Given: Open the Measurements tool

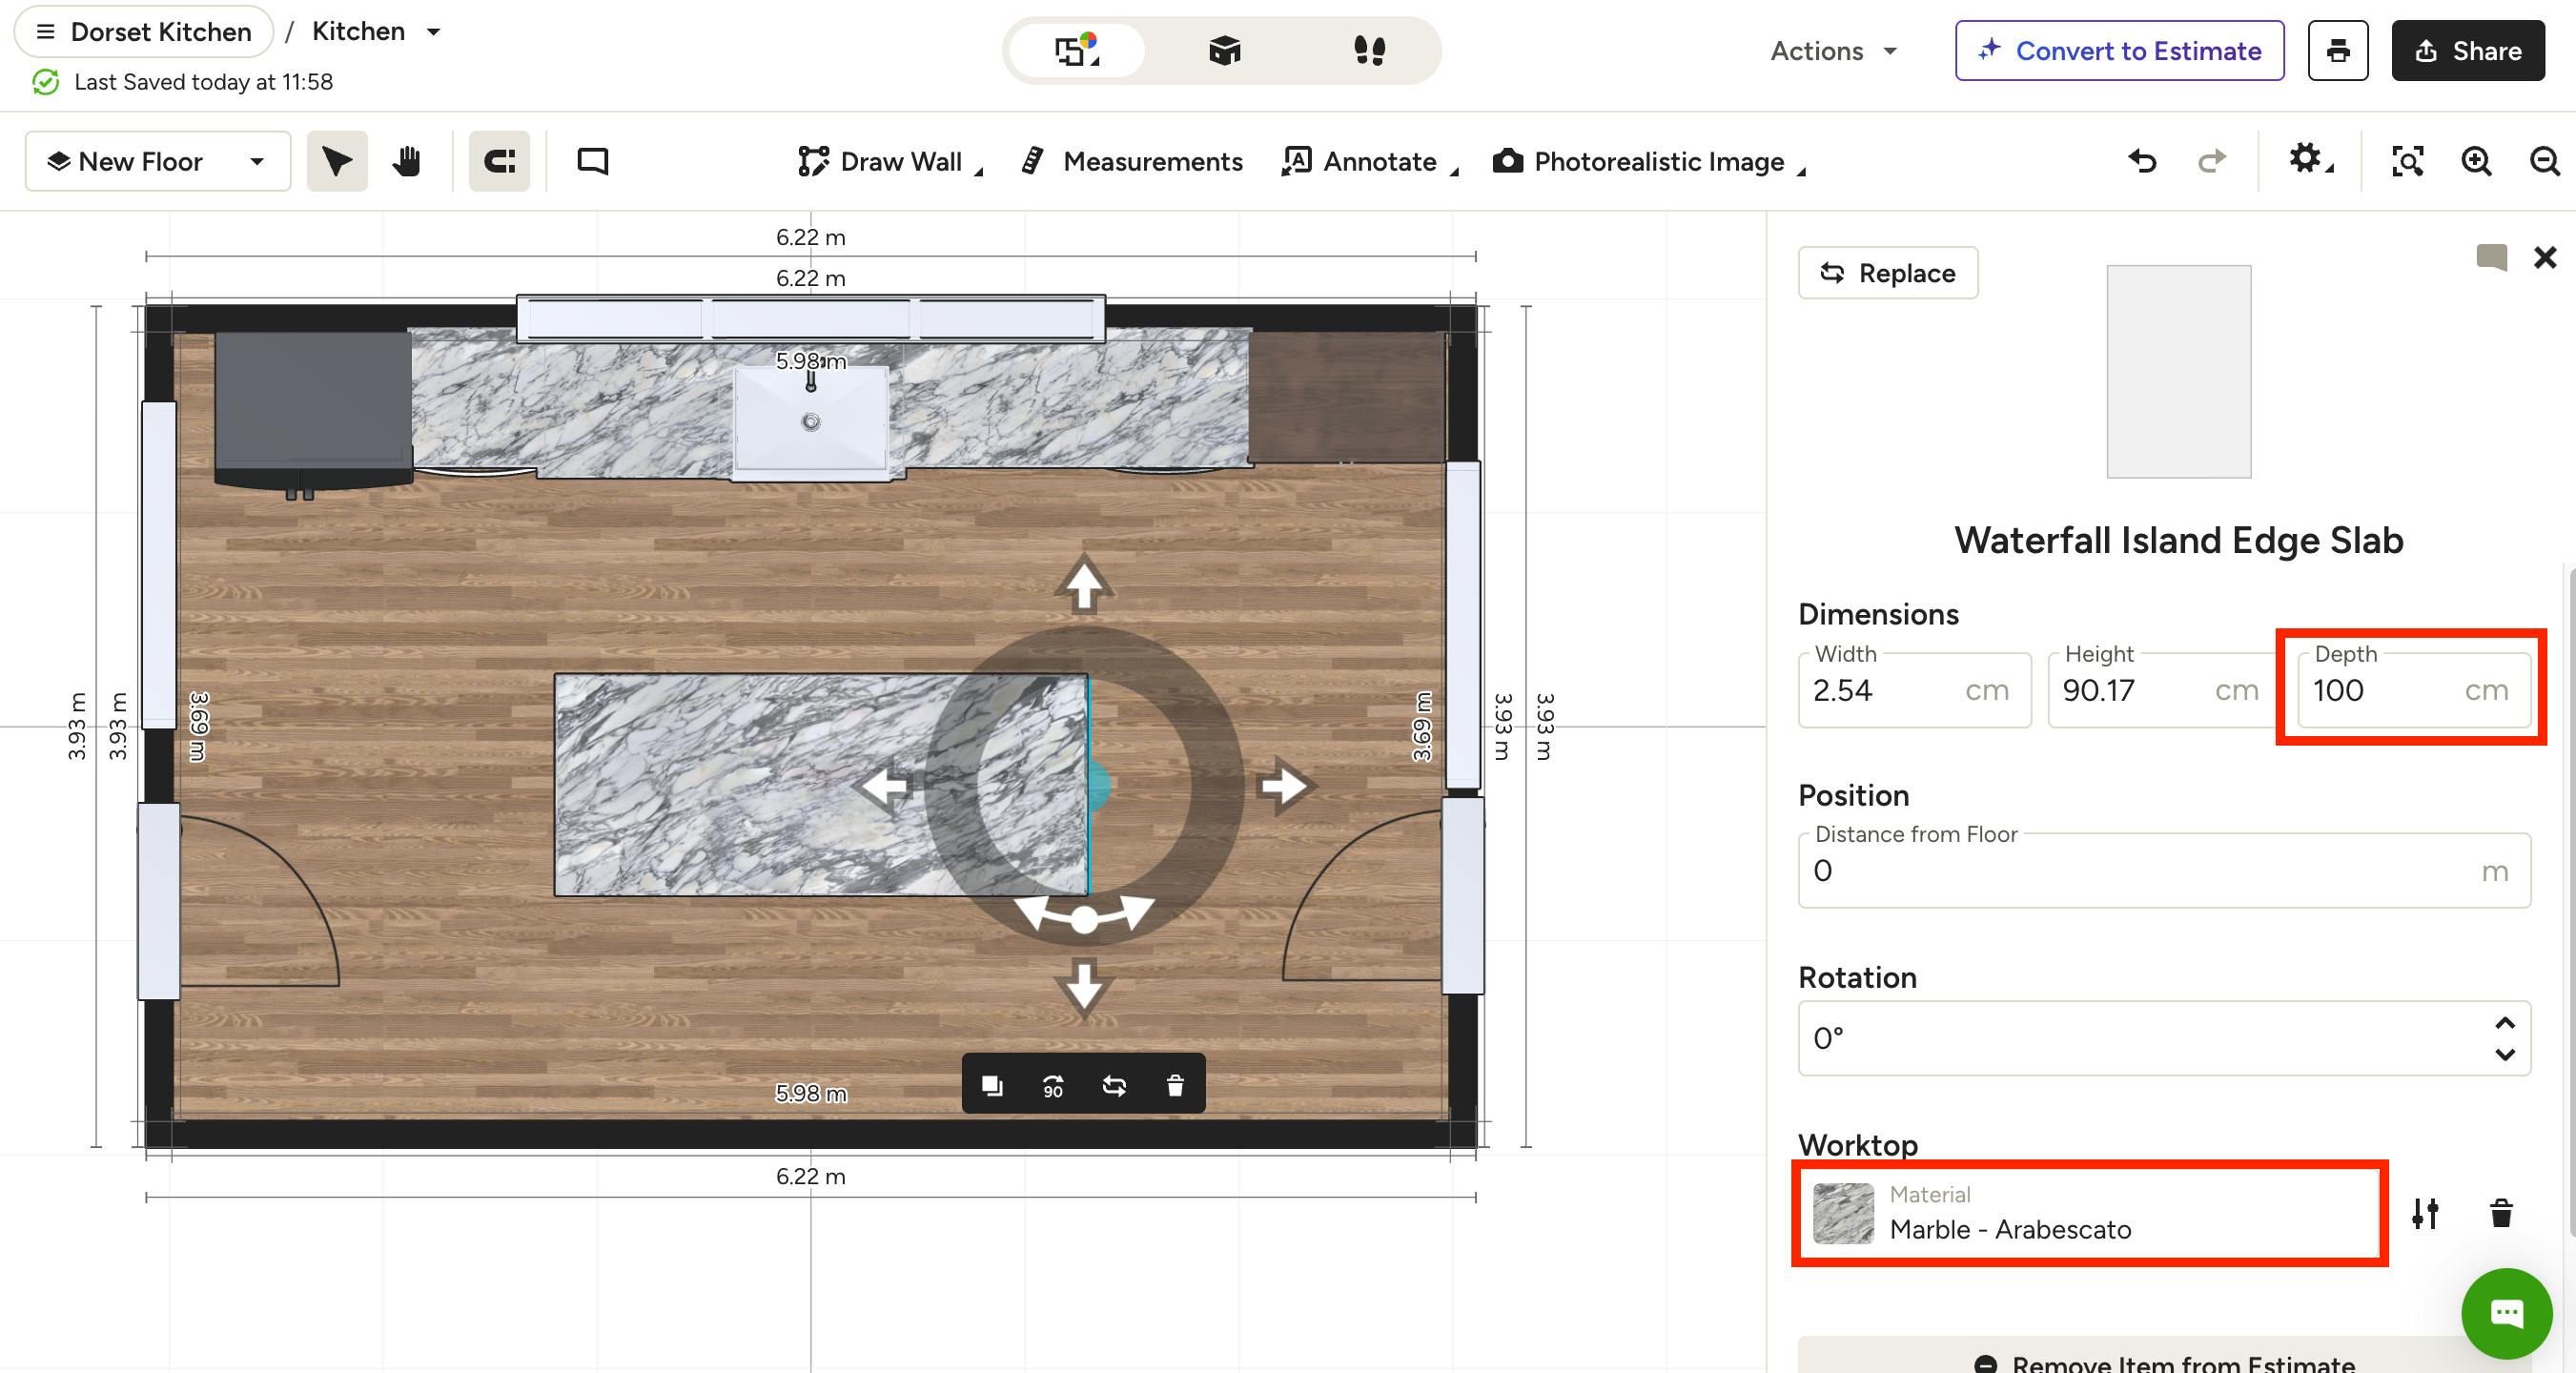Looking at the screenshot, I should (x=1132, y=161).
